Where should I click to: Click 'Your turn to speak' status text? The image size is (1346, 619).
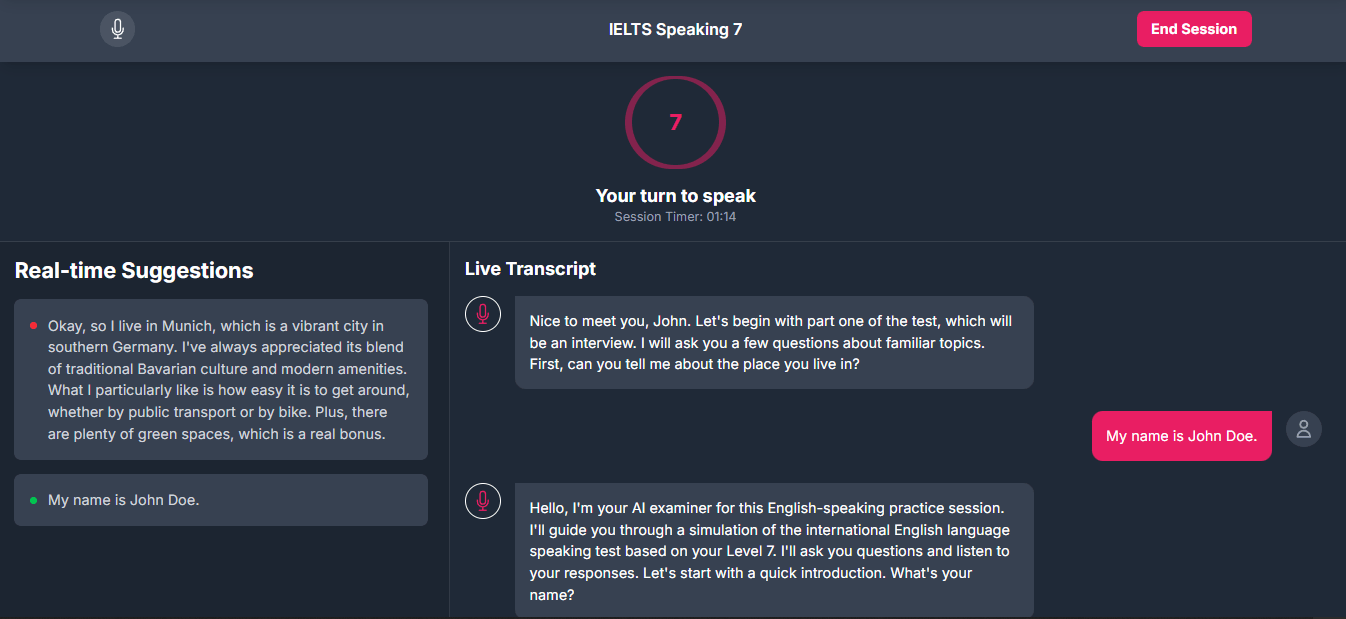676,196
